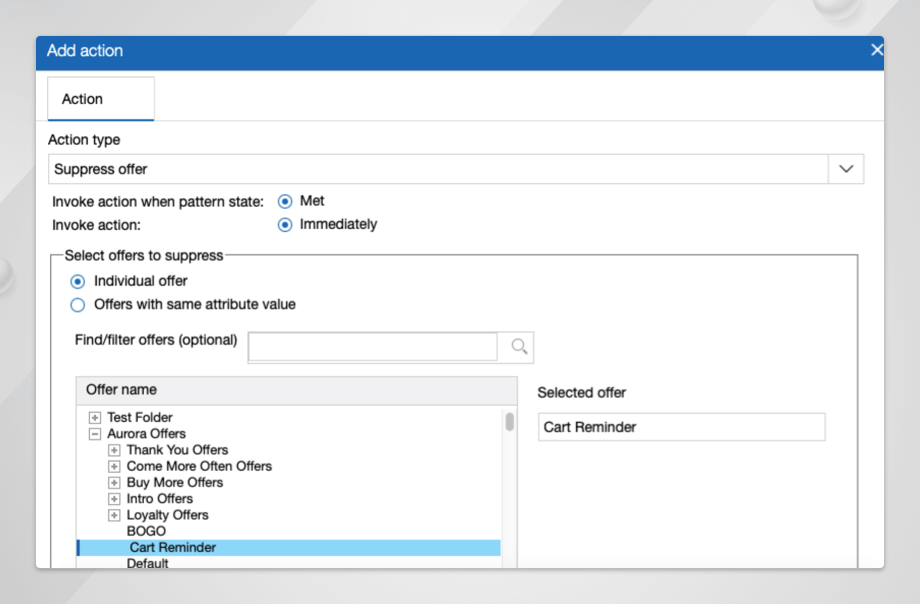Choose Offers with same attribute value
Viewport: 920px width, 604px height.
(x=78, y=305)
